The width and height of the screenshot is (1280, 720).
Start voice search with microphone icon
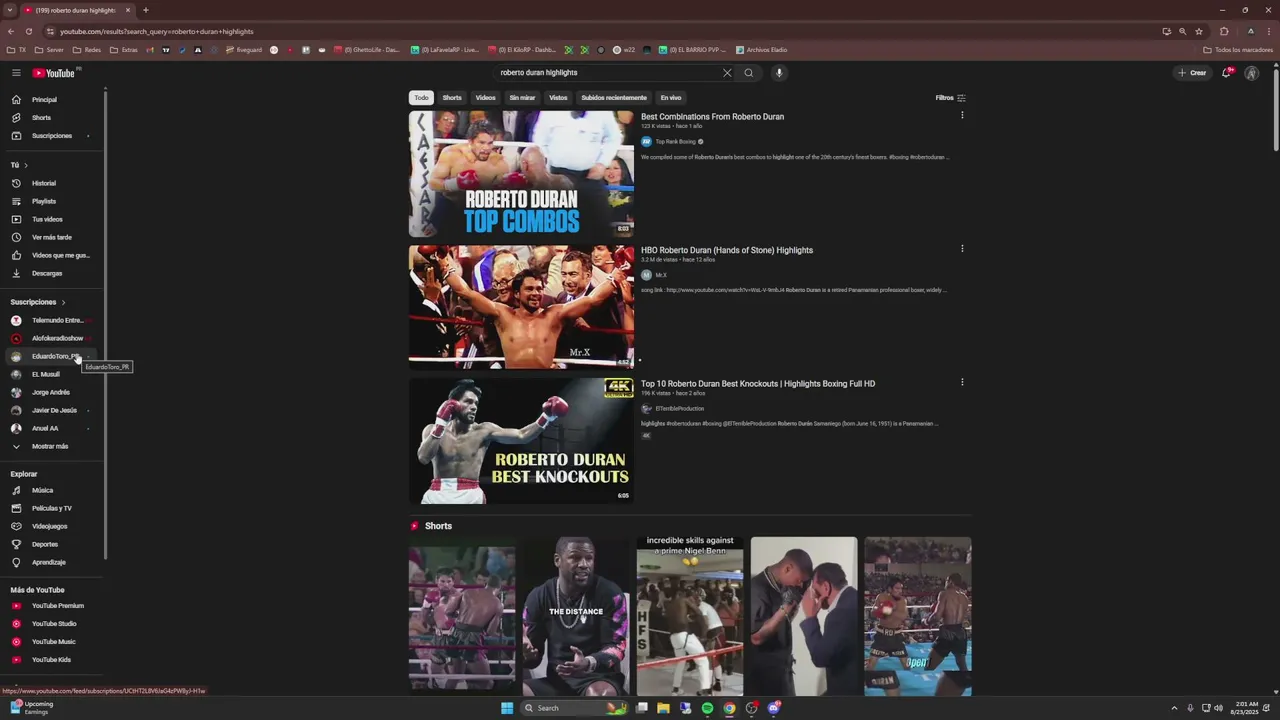point(779,73)
